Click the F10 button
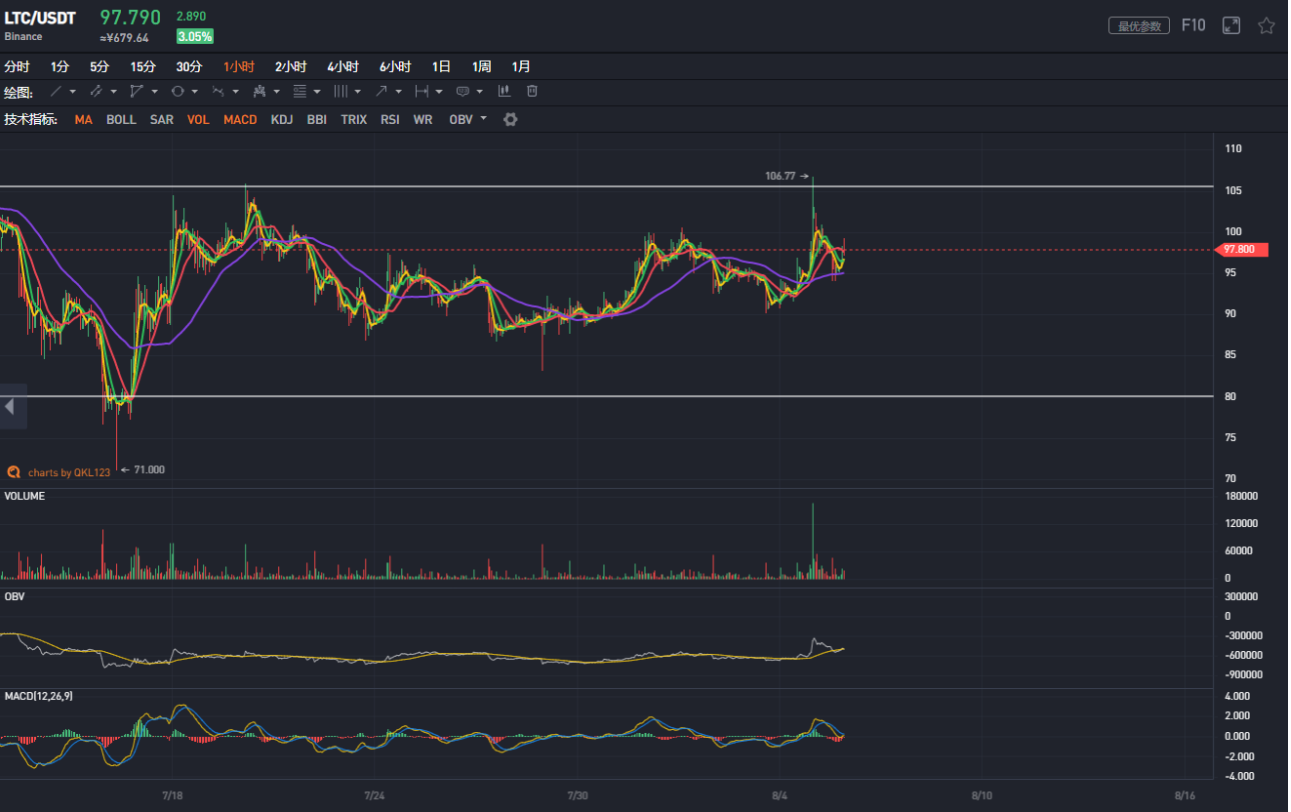The height and width of the screenshot is (812, 1291). (1193, 25)
